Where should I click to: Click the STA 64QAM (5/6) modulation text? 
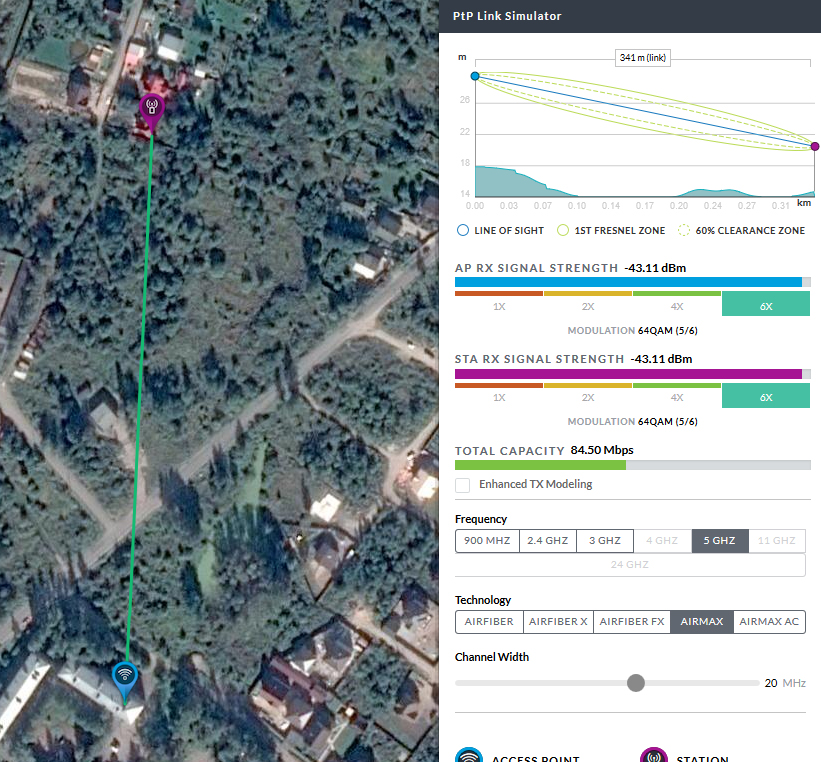click(x=668, y=422)
